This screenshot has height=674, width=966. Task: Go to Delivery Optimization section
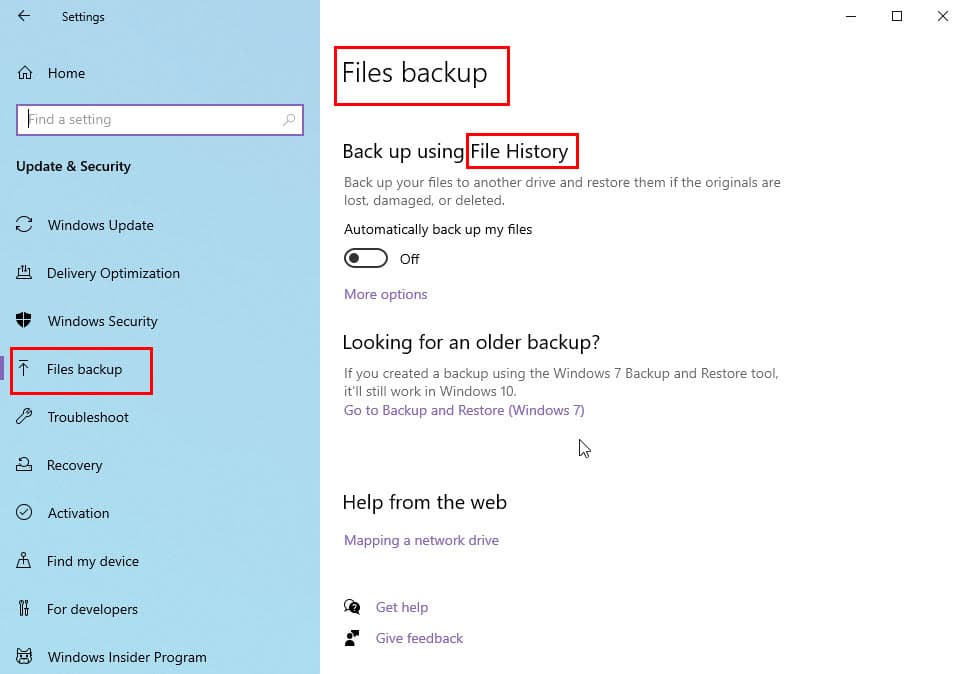[113, 273]
